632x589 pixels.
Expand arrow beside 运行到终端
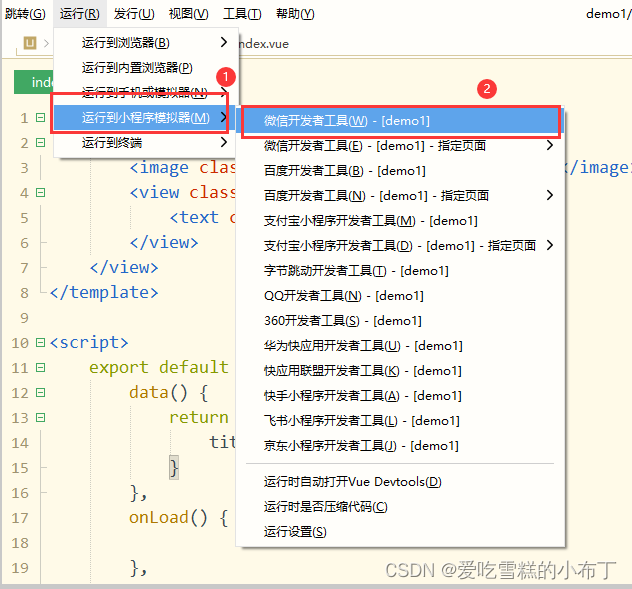coord(224,142)
